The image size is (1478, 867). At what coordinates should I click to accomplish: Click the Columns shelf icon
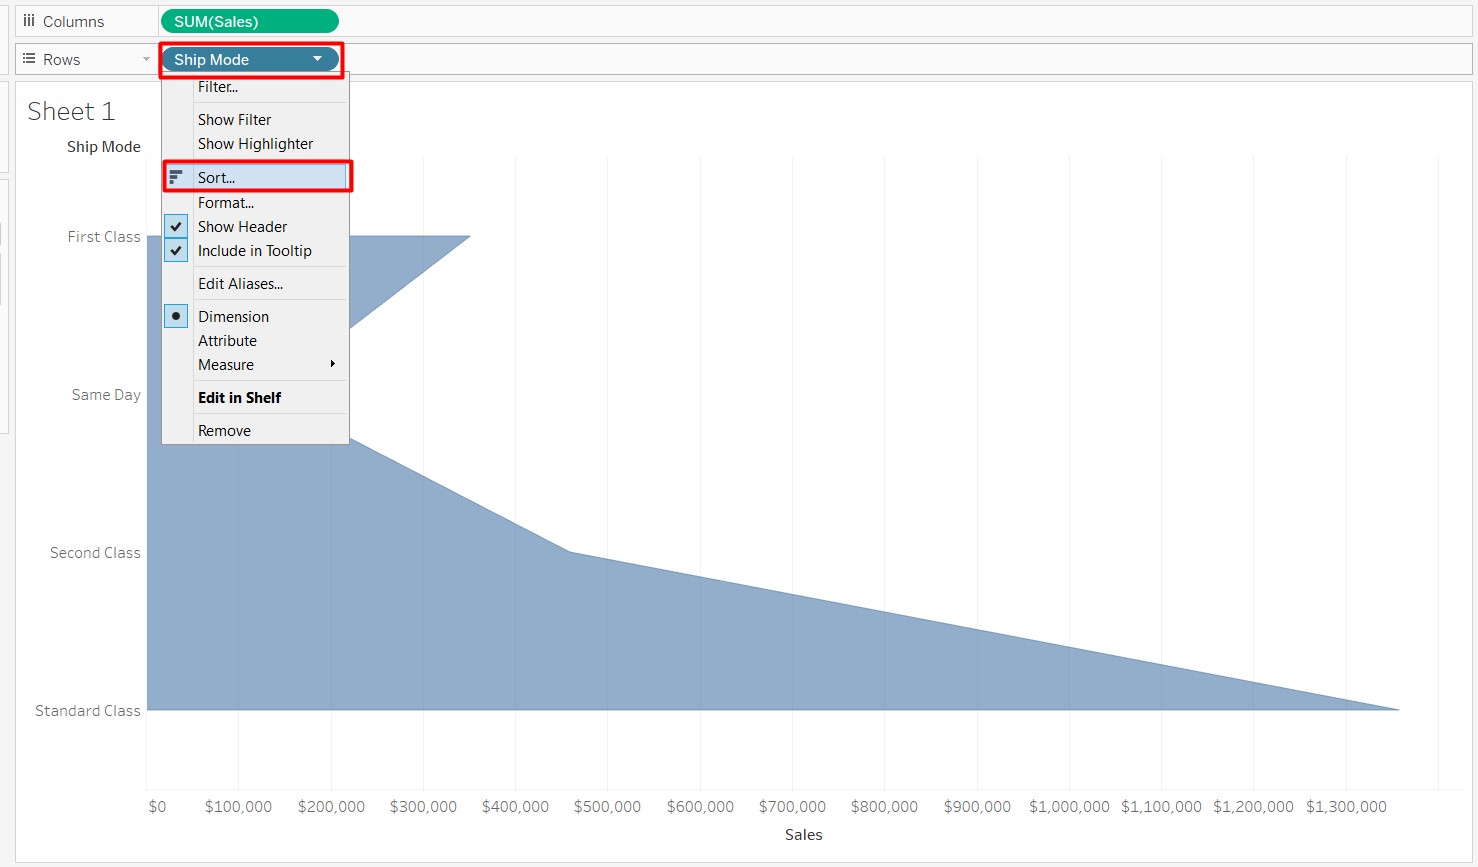point(29,21)
